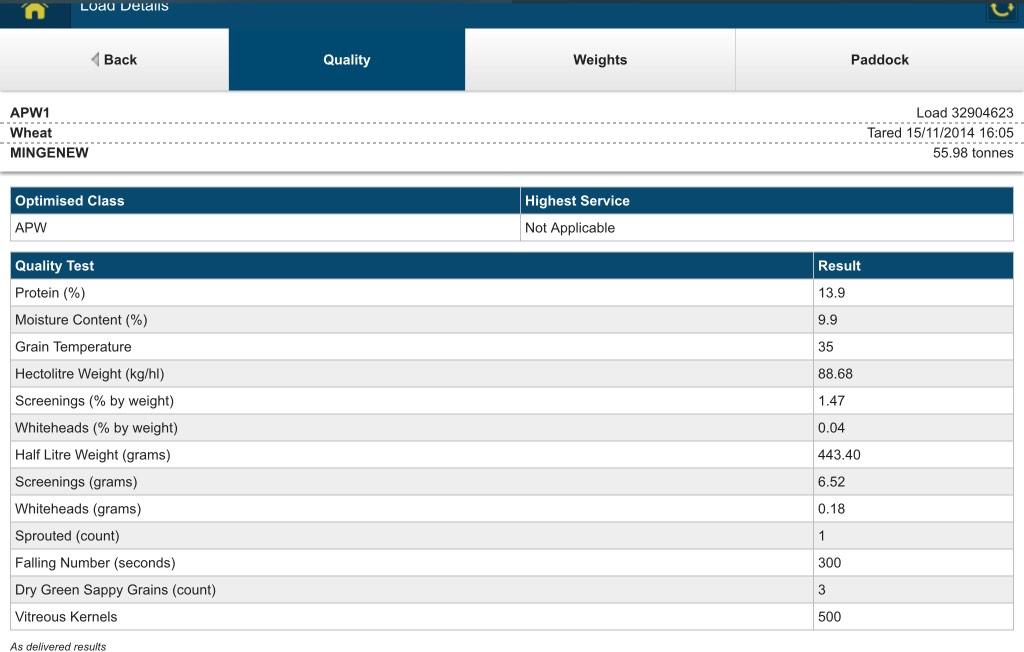Click the 35 grain temperature value
The height and width of the screenshot is (652, 1024).
pos(825,347)
